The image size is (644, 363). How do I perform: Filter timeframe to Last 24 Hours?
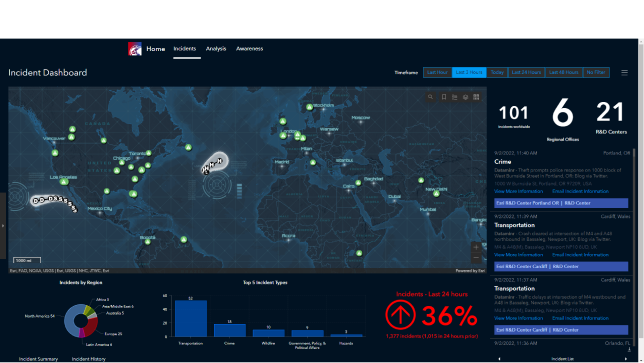point(526,72)
